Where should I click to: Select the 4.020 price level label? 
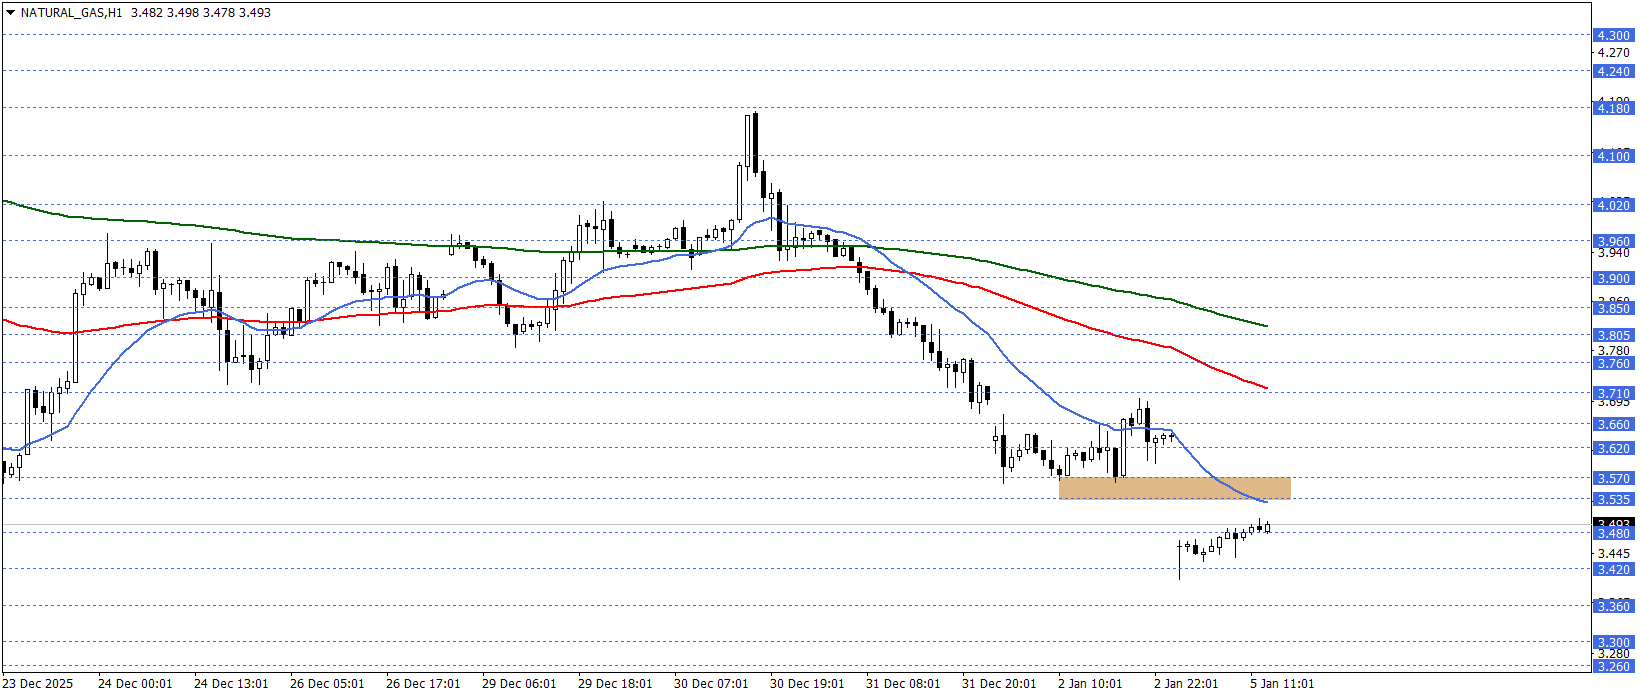tap(1612, 205)
